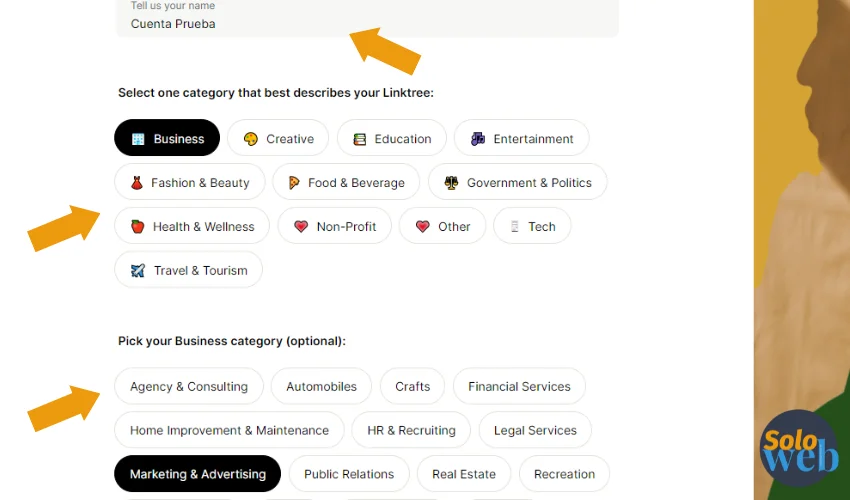Image resolution: width=850 pixels, height=500 pixels.
Task: Select the Government & Politics scales icon
Action: pyautogui.click(x=451, y=183)
